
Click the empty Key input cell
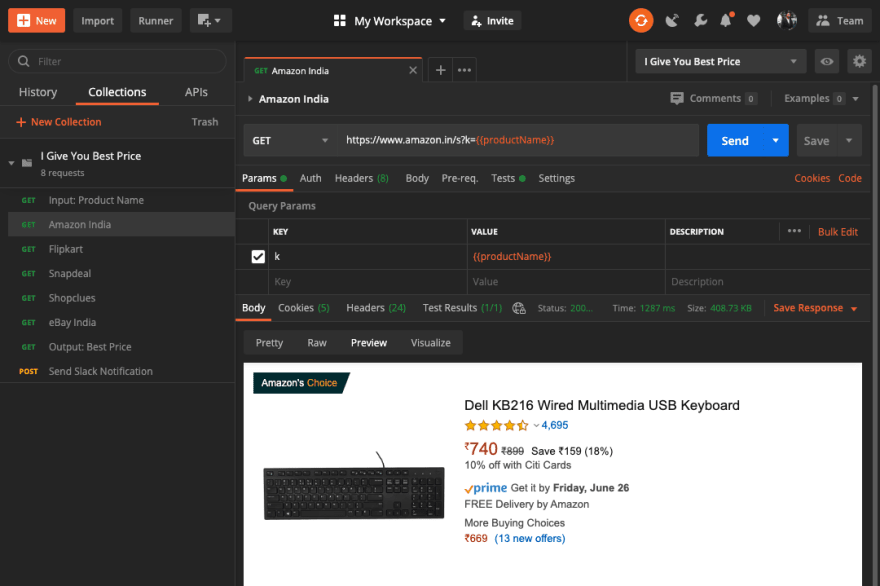click(368, 282)
